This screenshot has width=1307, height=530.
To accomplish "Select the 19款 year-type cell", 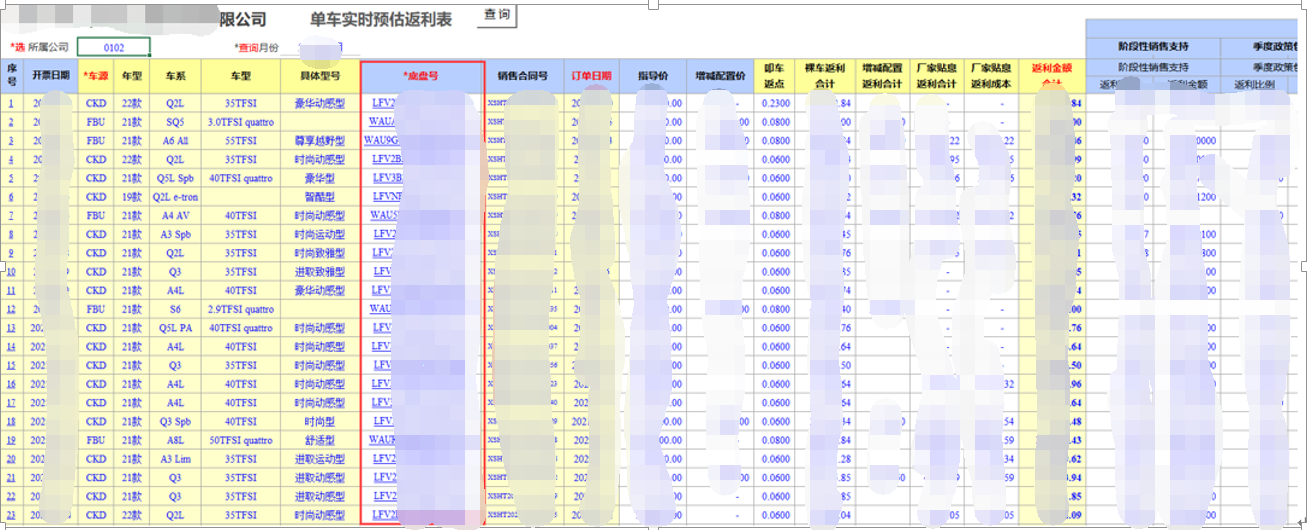I will pyautogui.click(x=132, y=197).
